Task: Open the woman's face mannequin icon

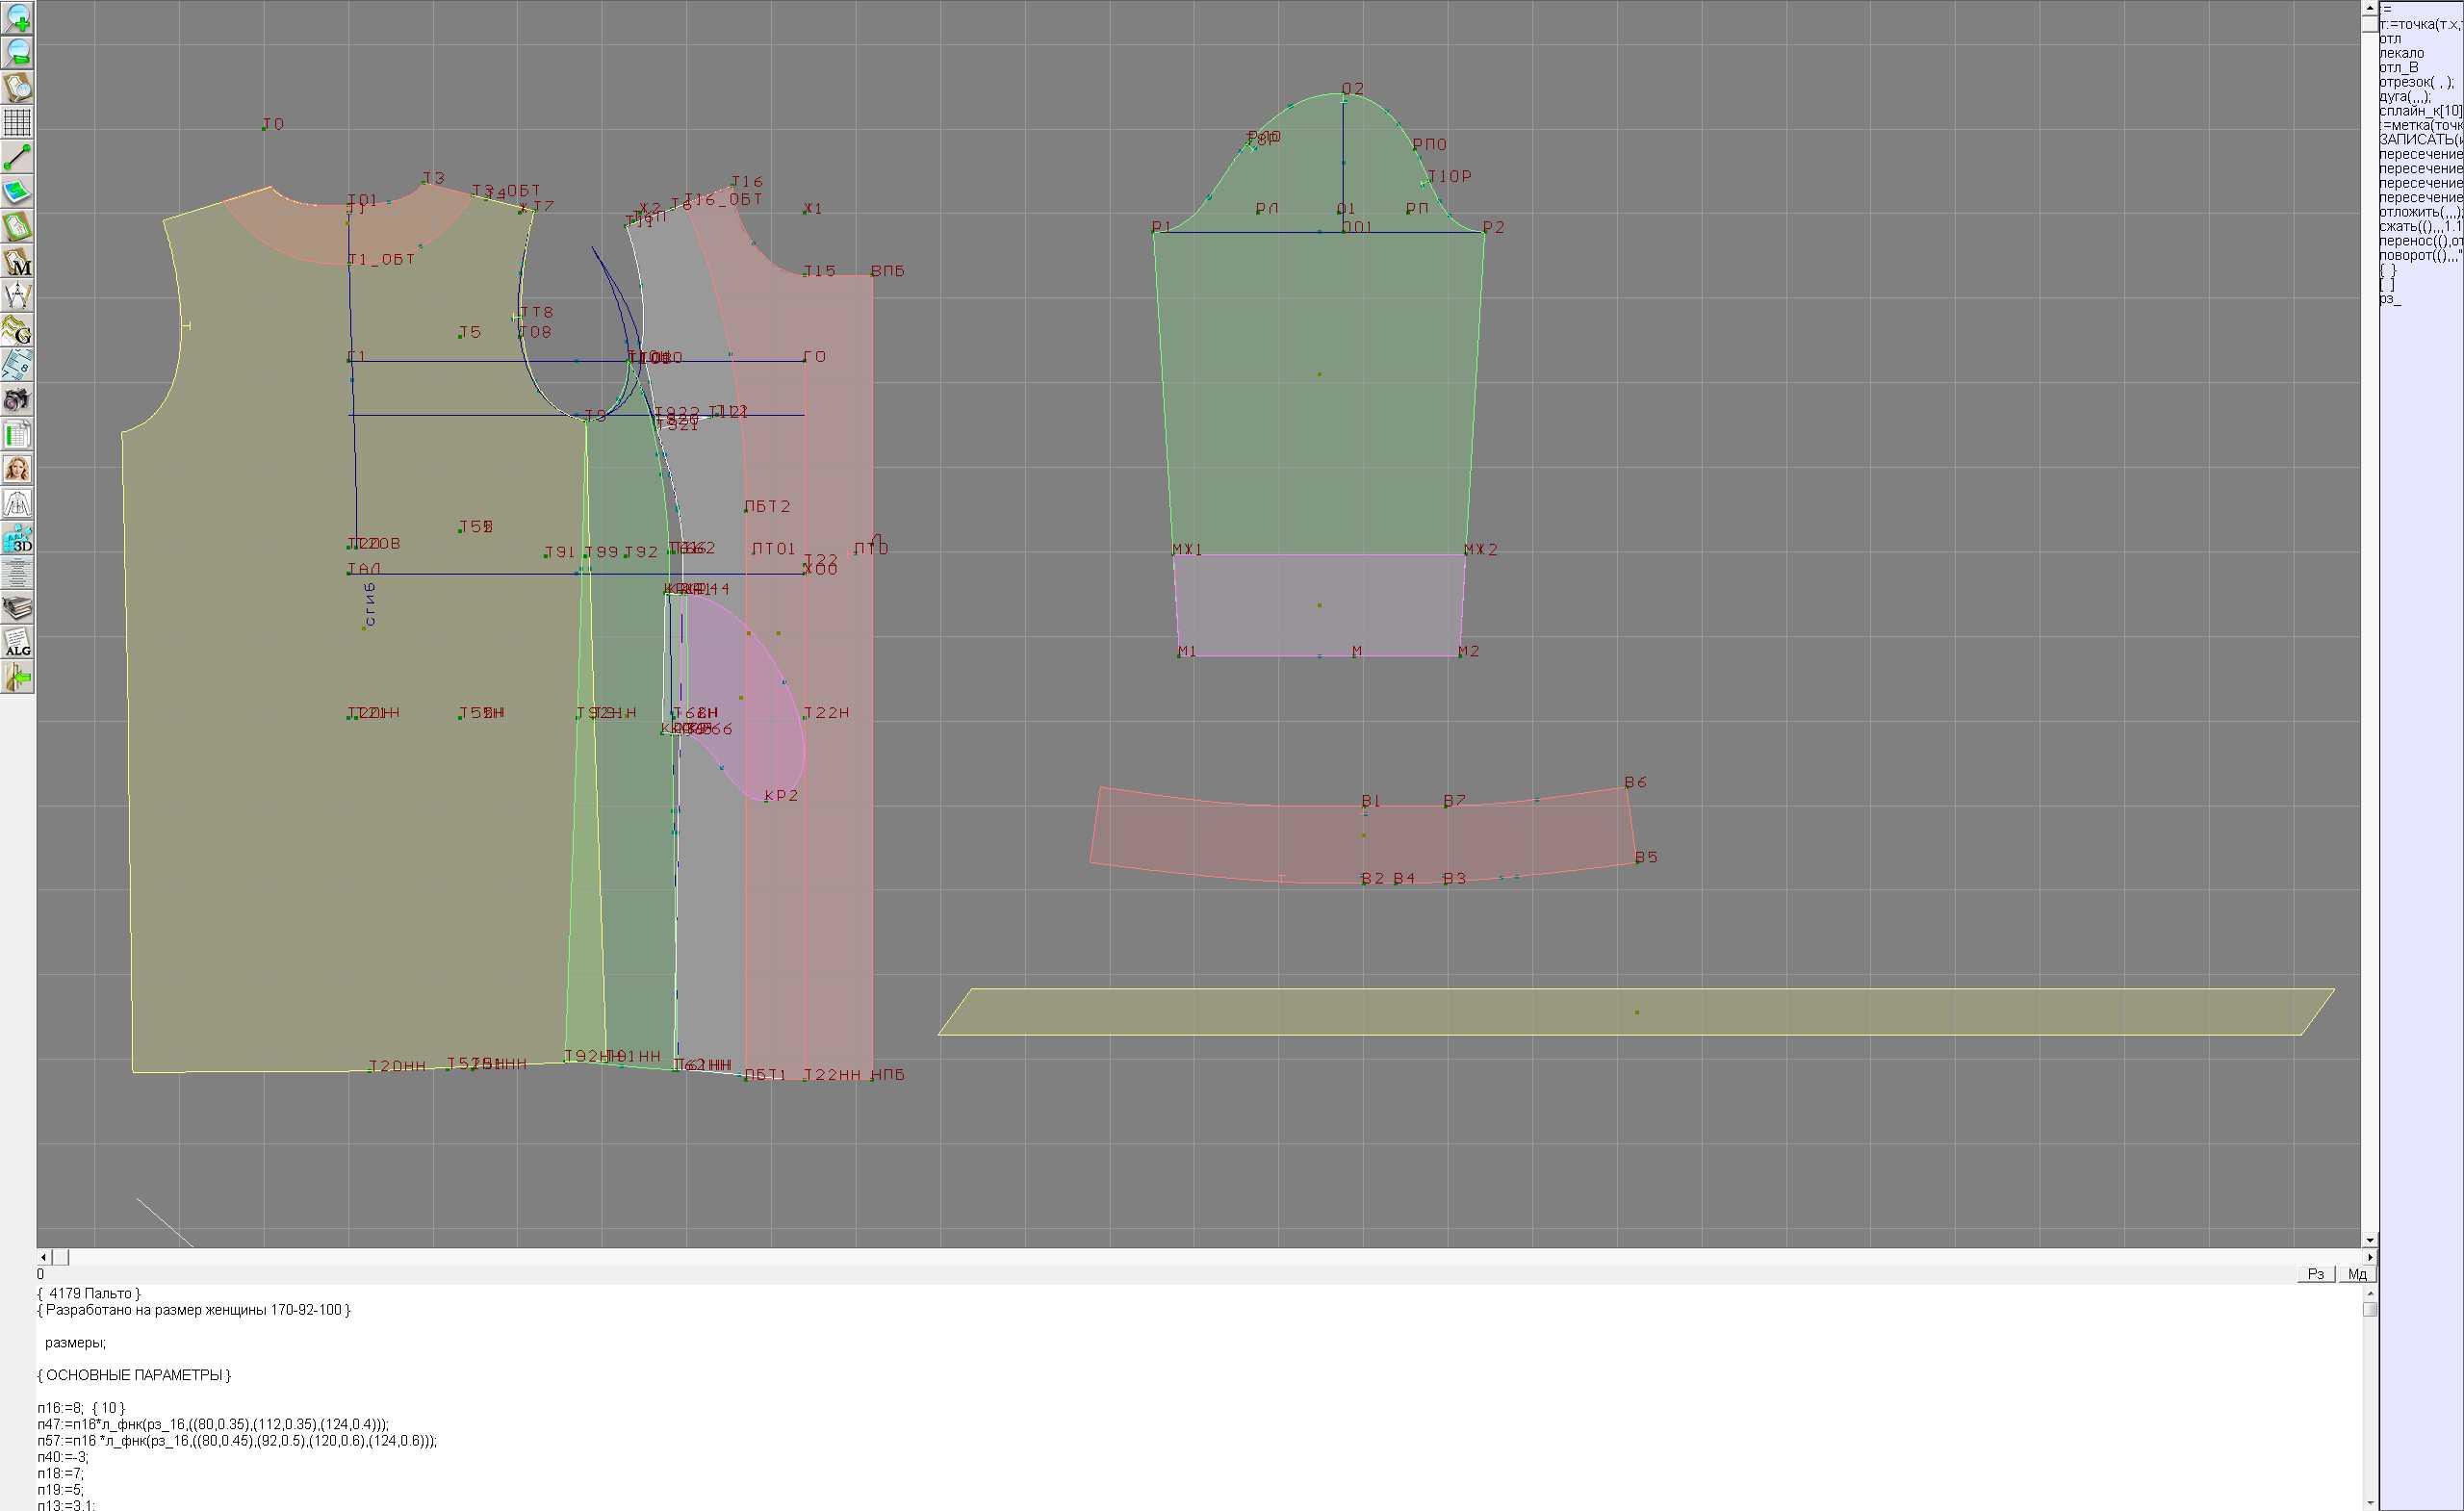Action: pos(17,469)
